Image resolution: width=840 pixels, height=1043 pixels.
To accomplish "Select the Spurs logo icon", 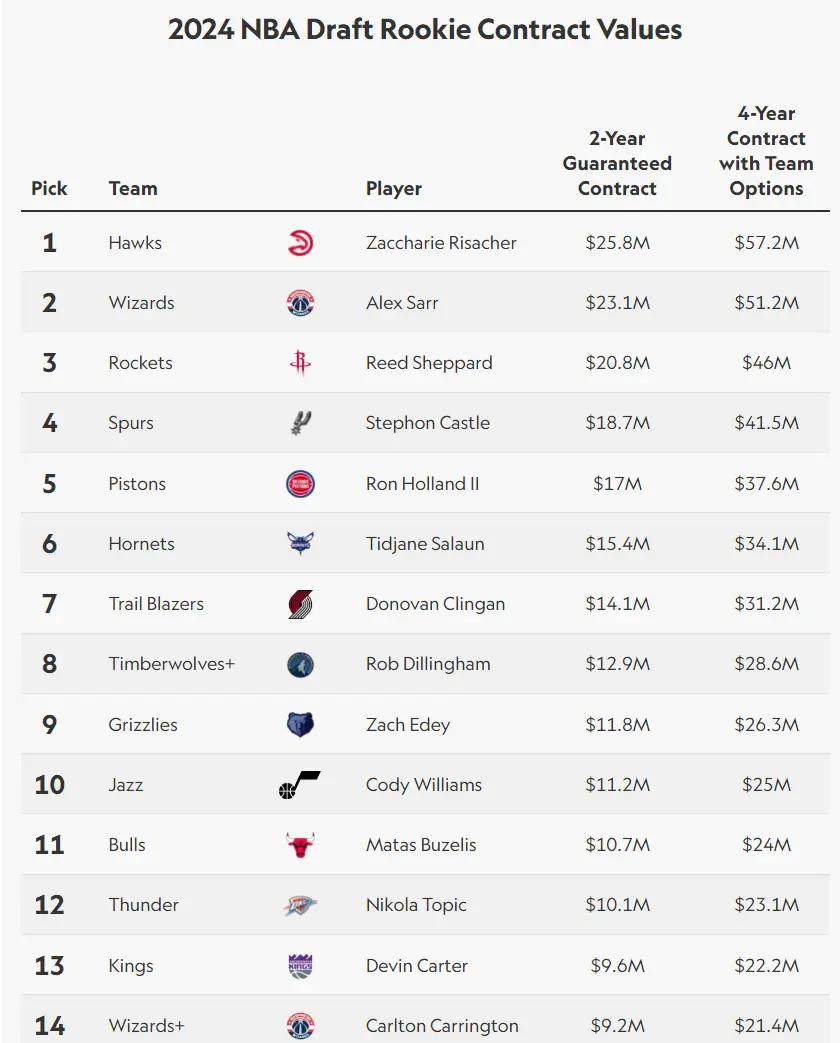I will click(x=300, y=423).
